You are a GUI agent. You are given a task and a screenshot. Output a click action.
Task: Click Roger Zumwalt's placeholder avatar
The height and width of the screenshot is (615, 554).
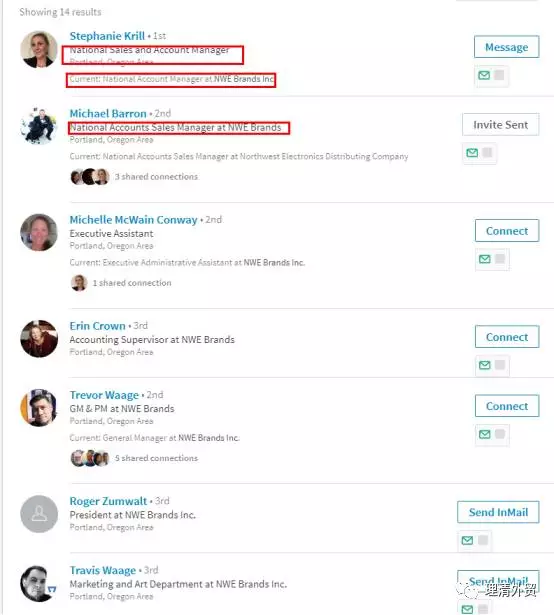coord(39,514)
